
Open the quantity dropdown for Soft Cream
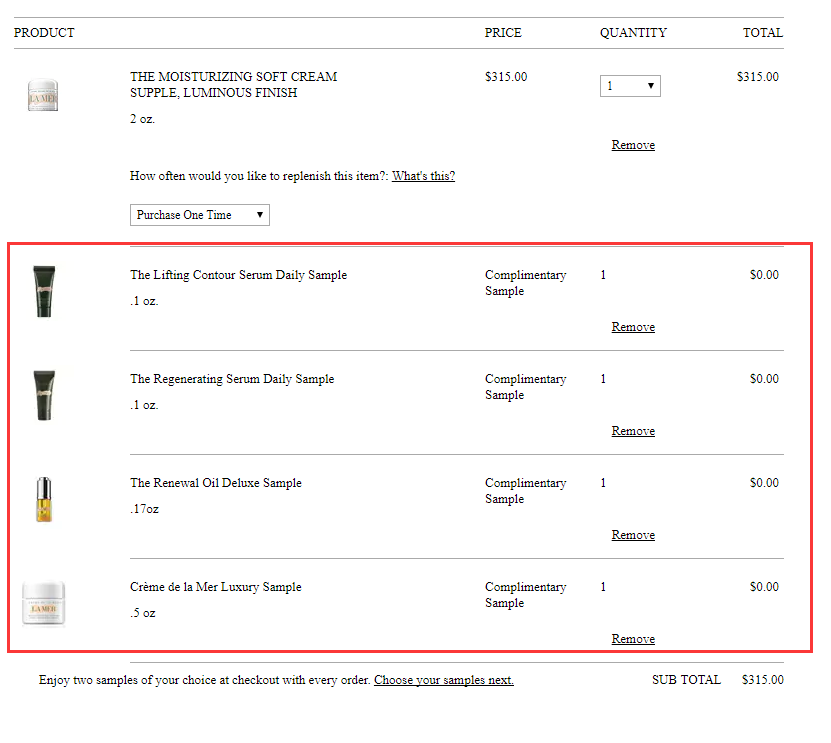(x=630, y=86)
